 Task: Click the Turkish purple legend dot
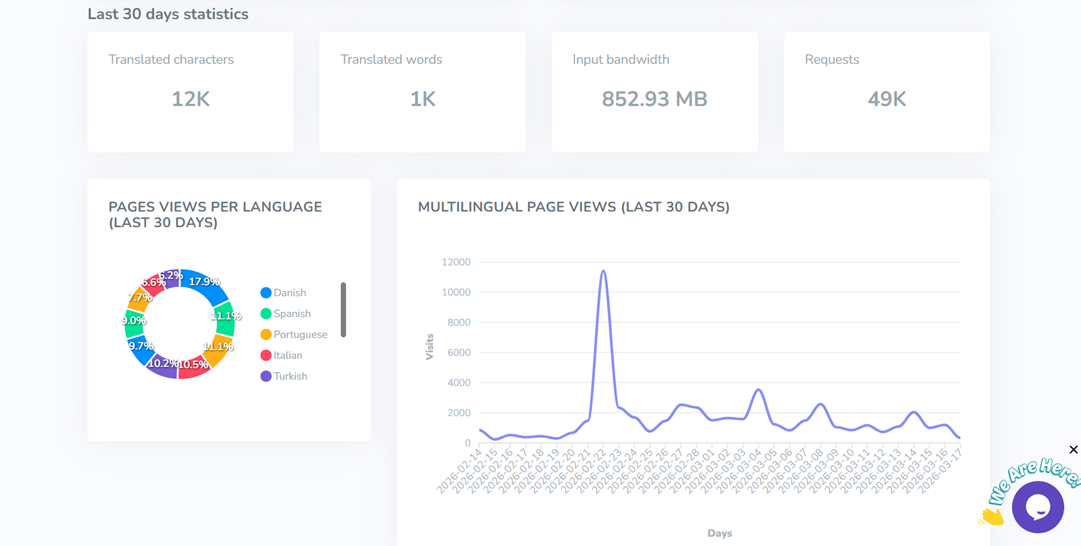click(x=266, y=377)
